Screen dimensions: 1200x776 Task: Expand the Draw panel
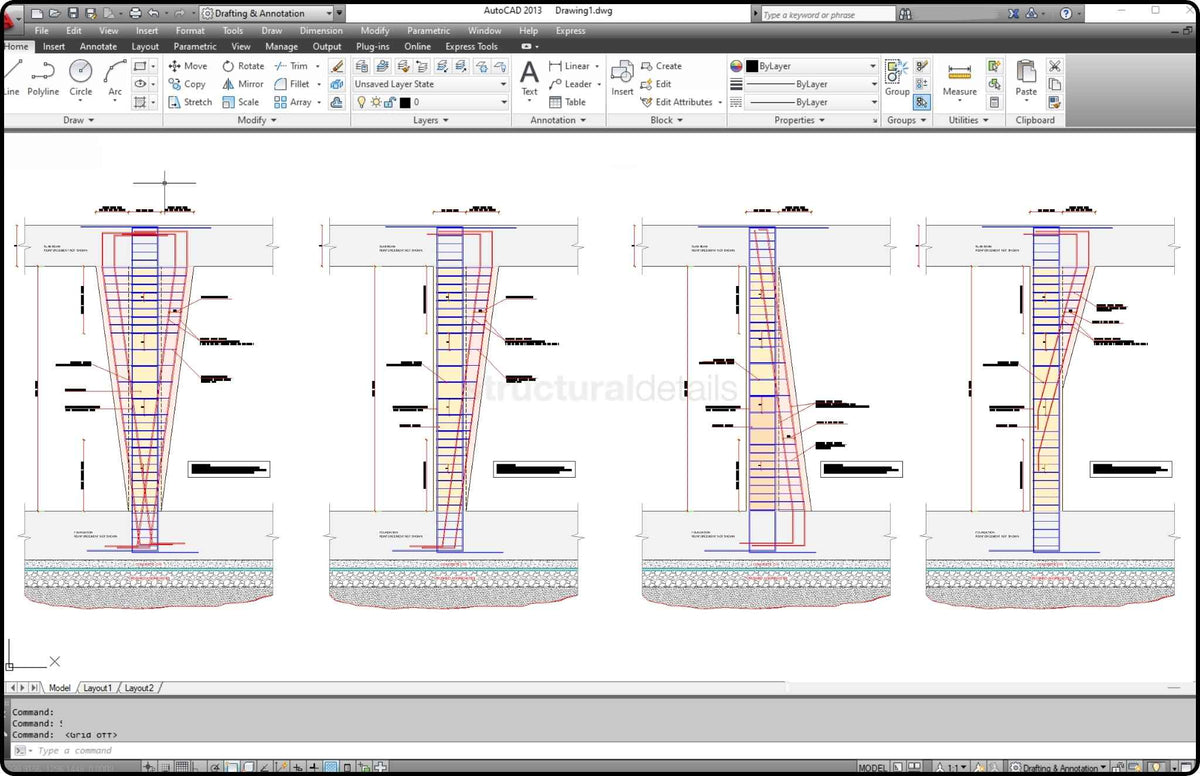79,120
